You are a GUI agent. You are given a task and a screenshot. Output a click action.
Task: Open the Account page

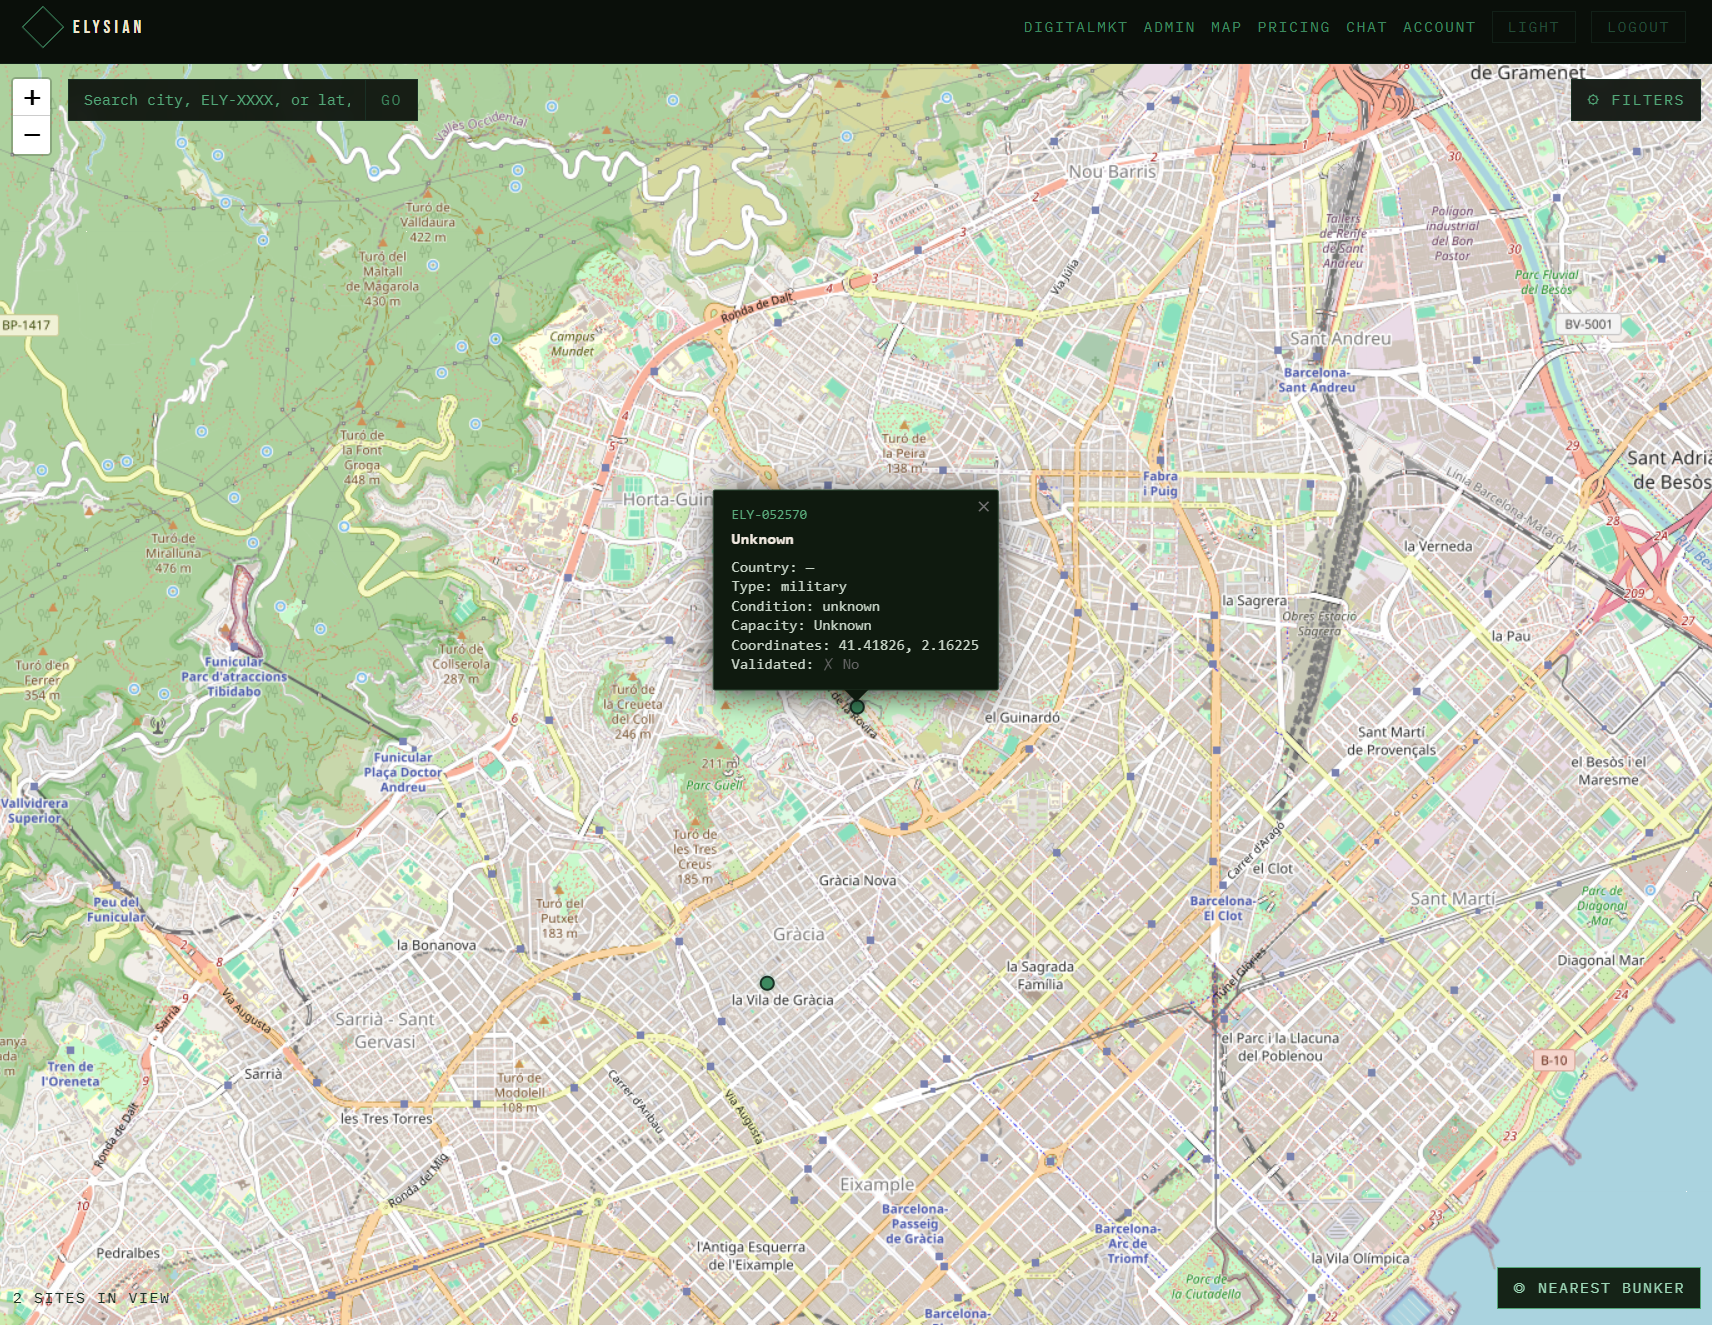1439,27
